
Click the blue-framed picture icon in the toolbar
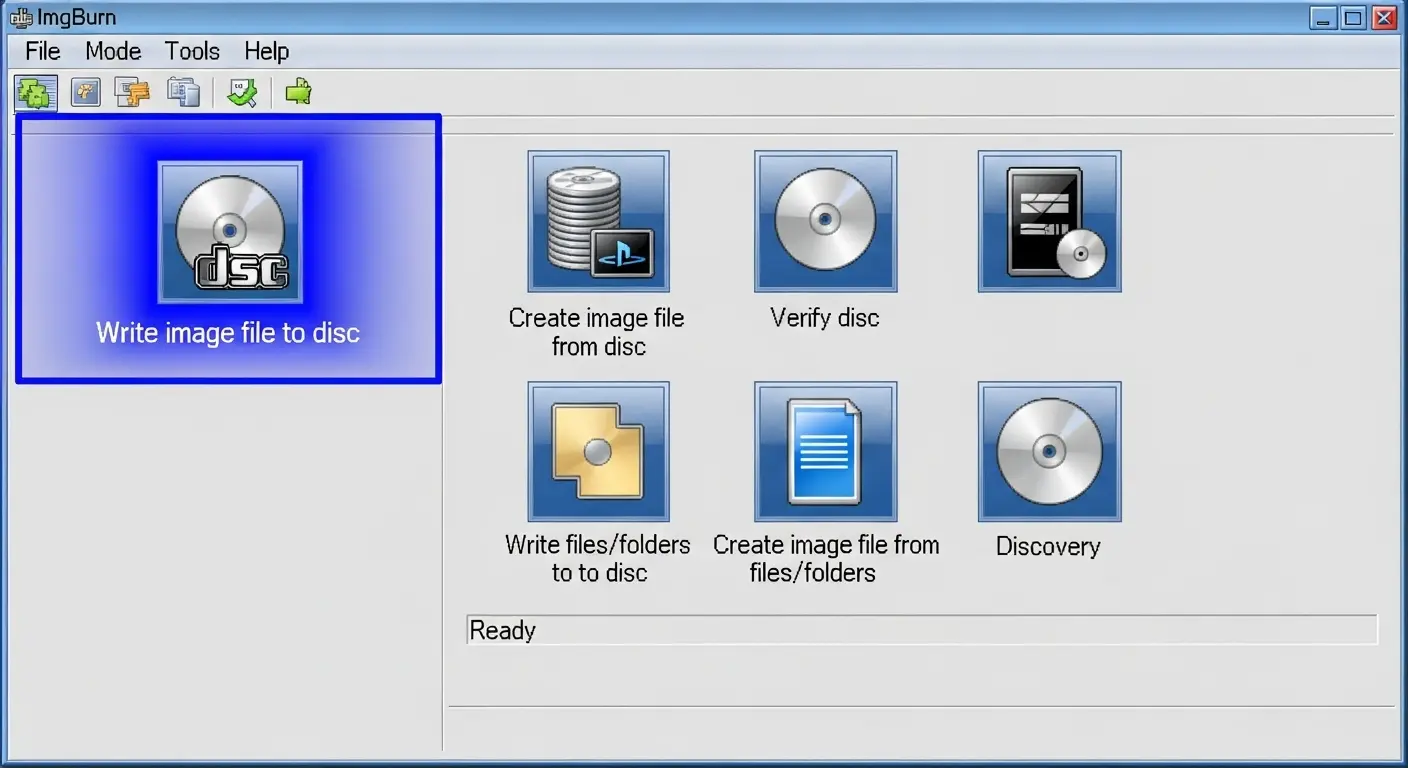click(x=86, y=93)
